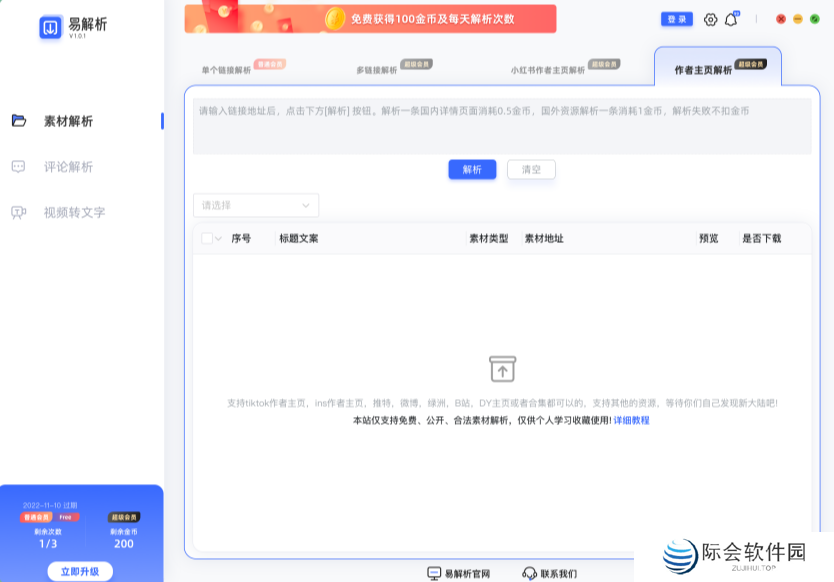
Task: Visit 易解析官网 via the monitor icon
Action: click(432, 572)
